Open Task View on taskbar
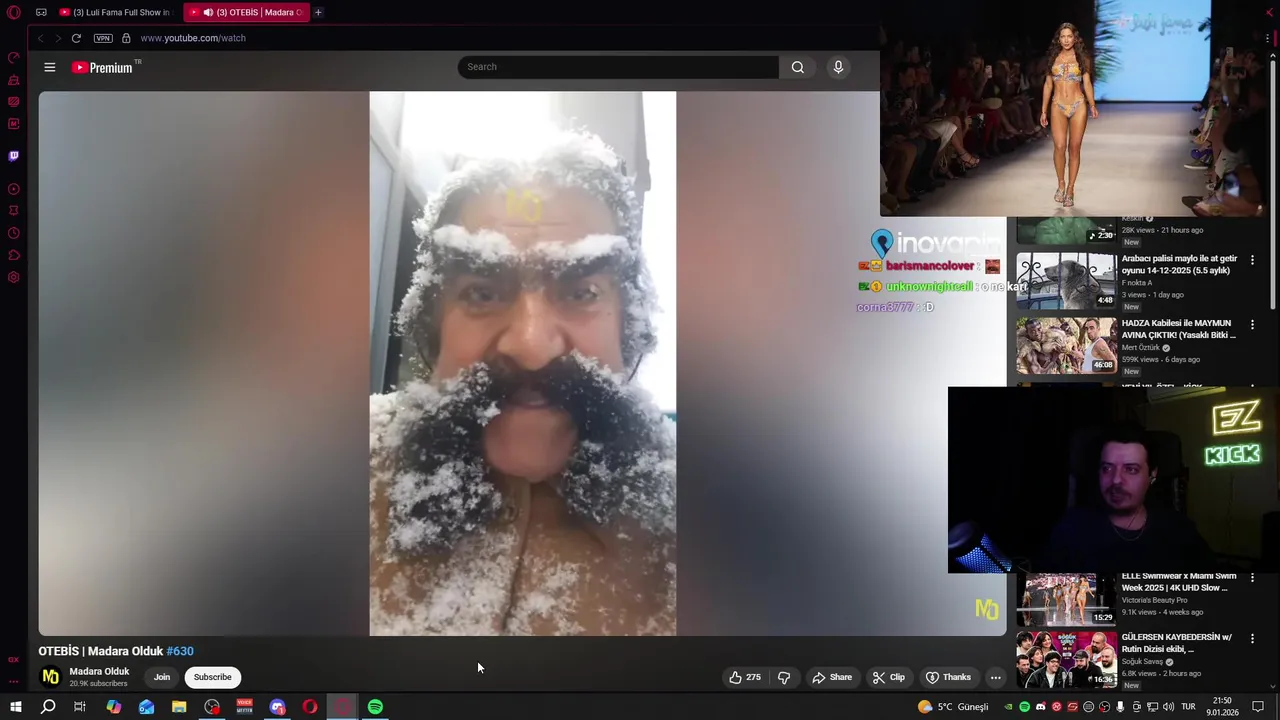 [x=80, y=707]
